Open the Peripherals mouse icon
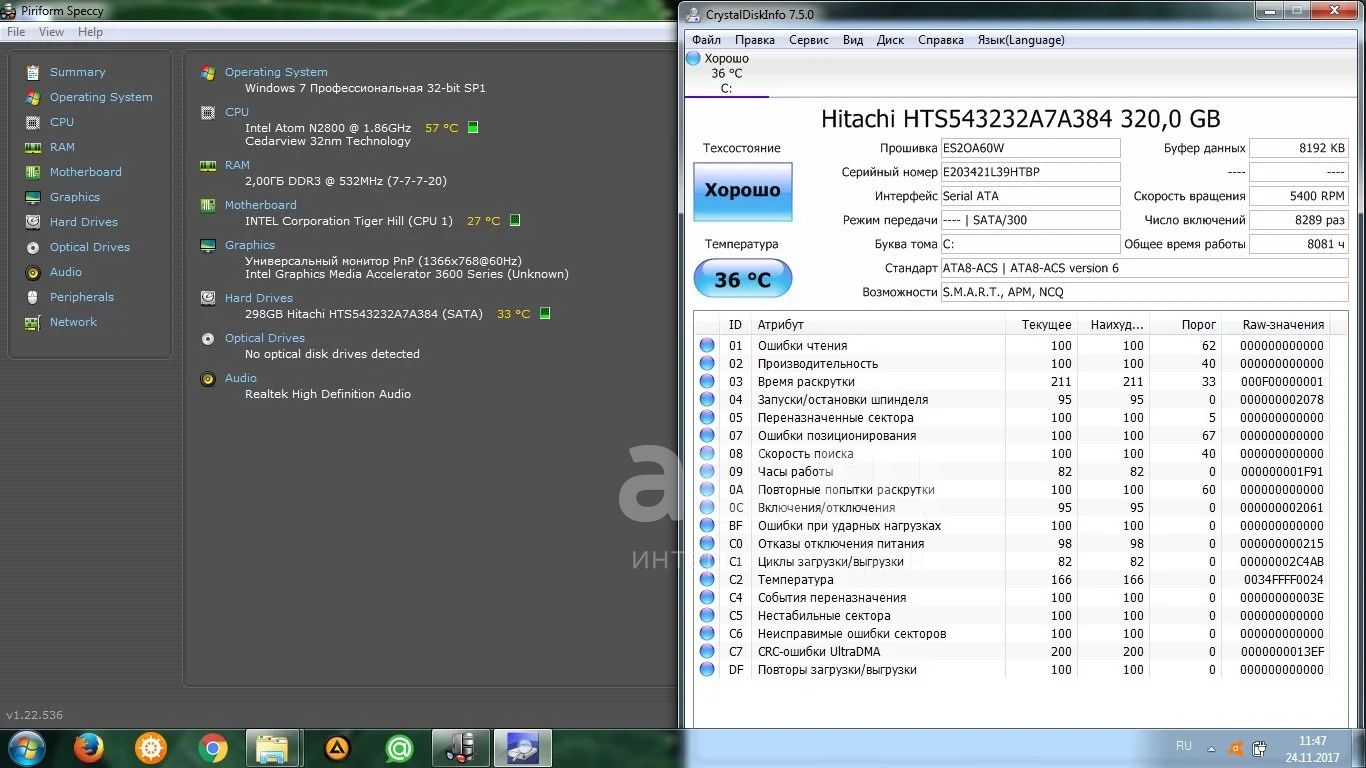Image resolution: width=1366 pixels, height=768 pixels. 33,297
